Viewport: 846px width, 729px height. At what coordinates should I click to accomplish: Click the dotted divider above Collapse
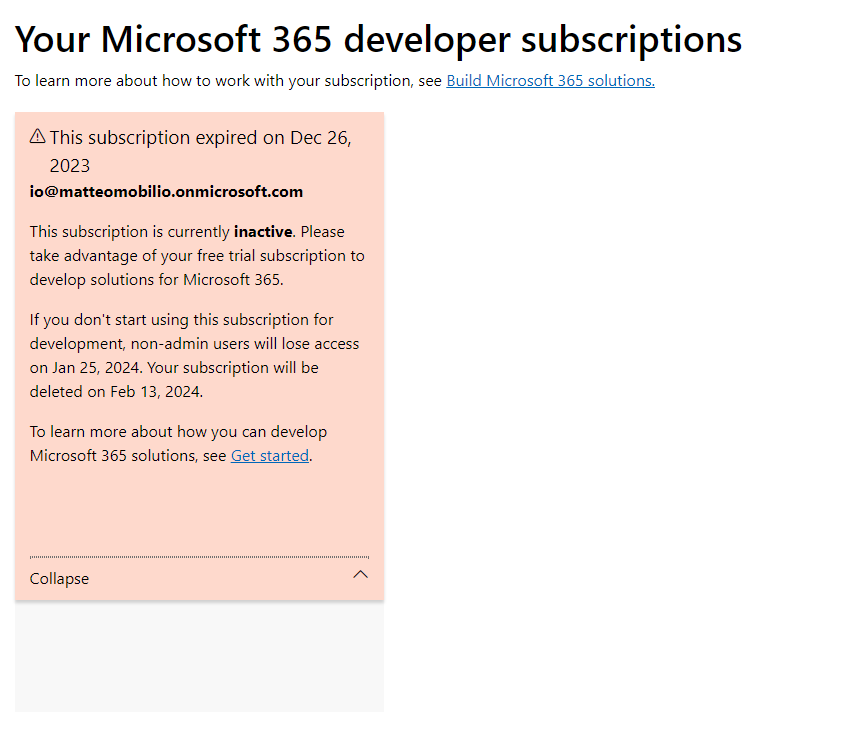(199, 556)
